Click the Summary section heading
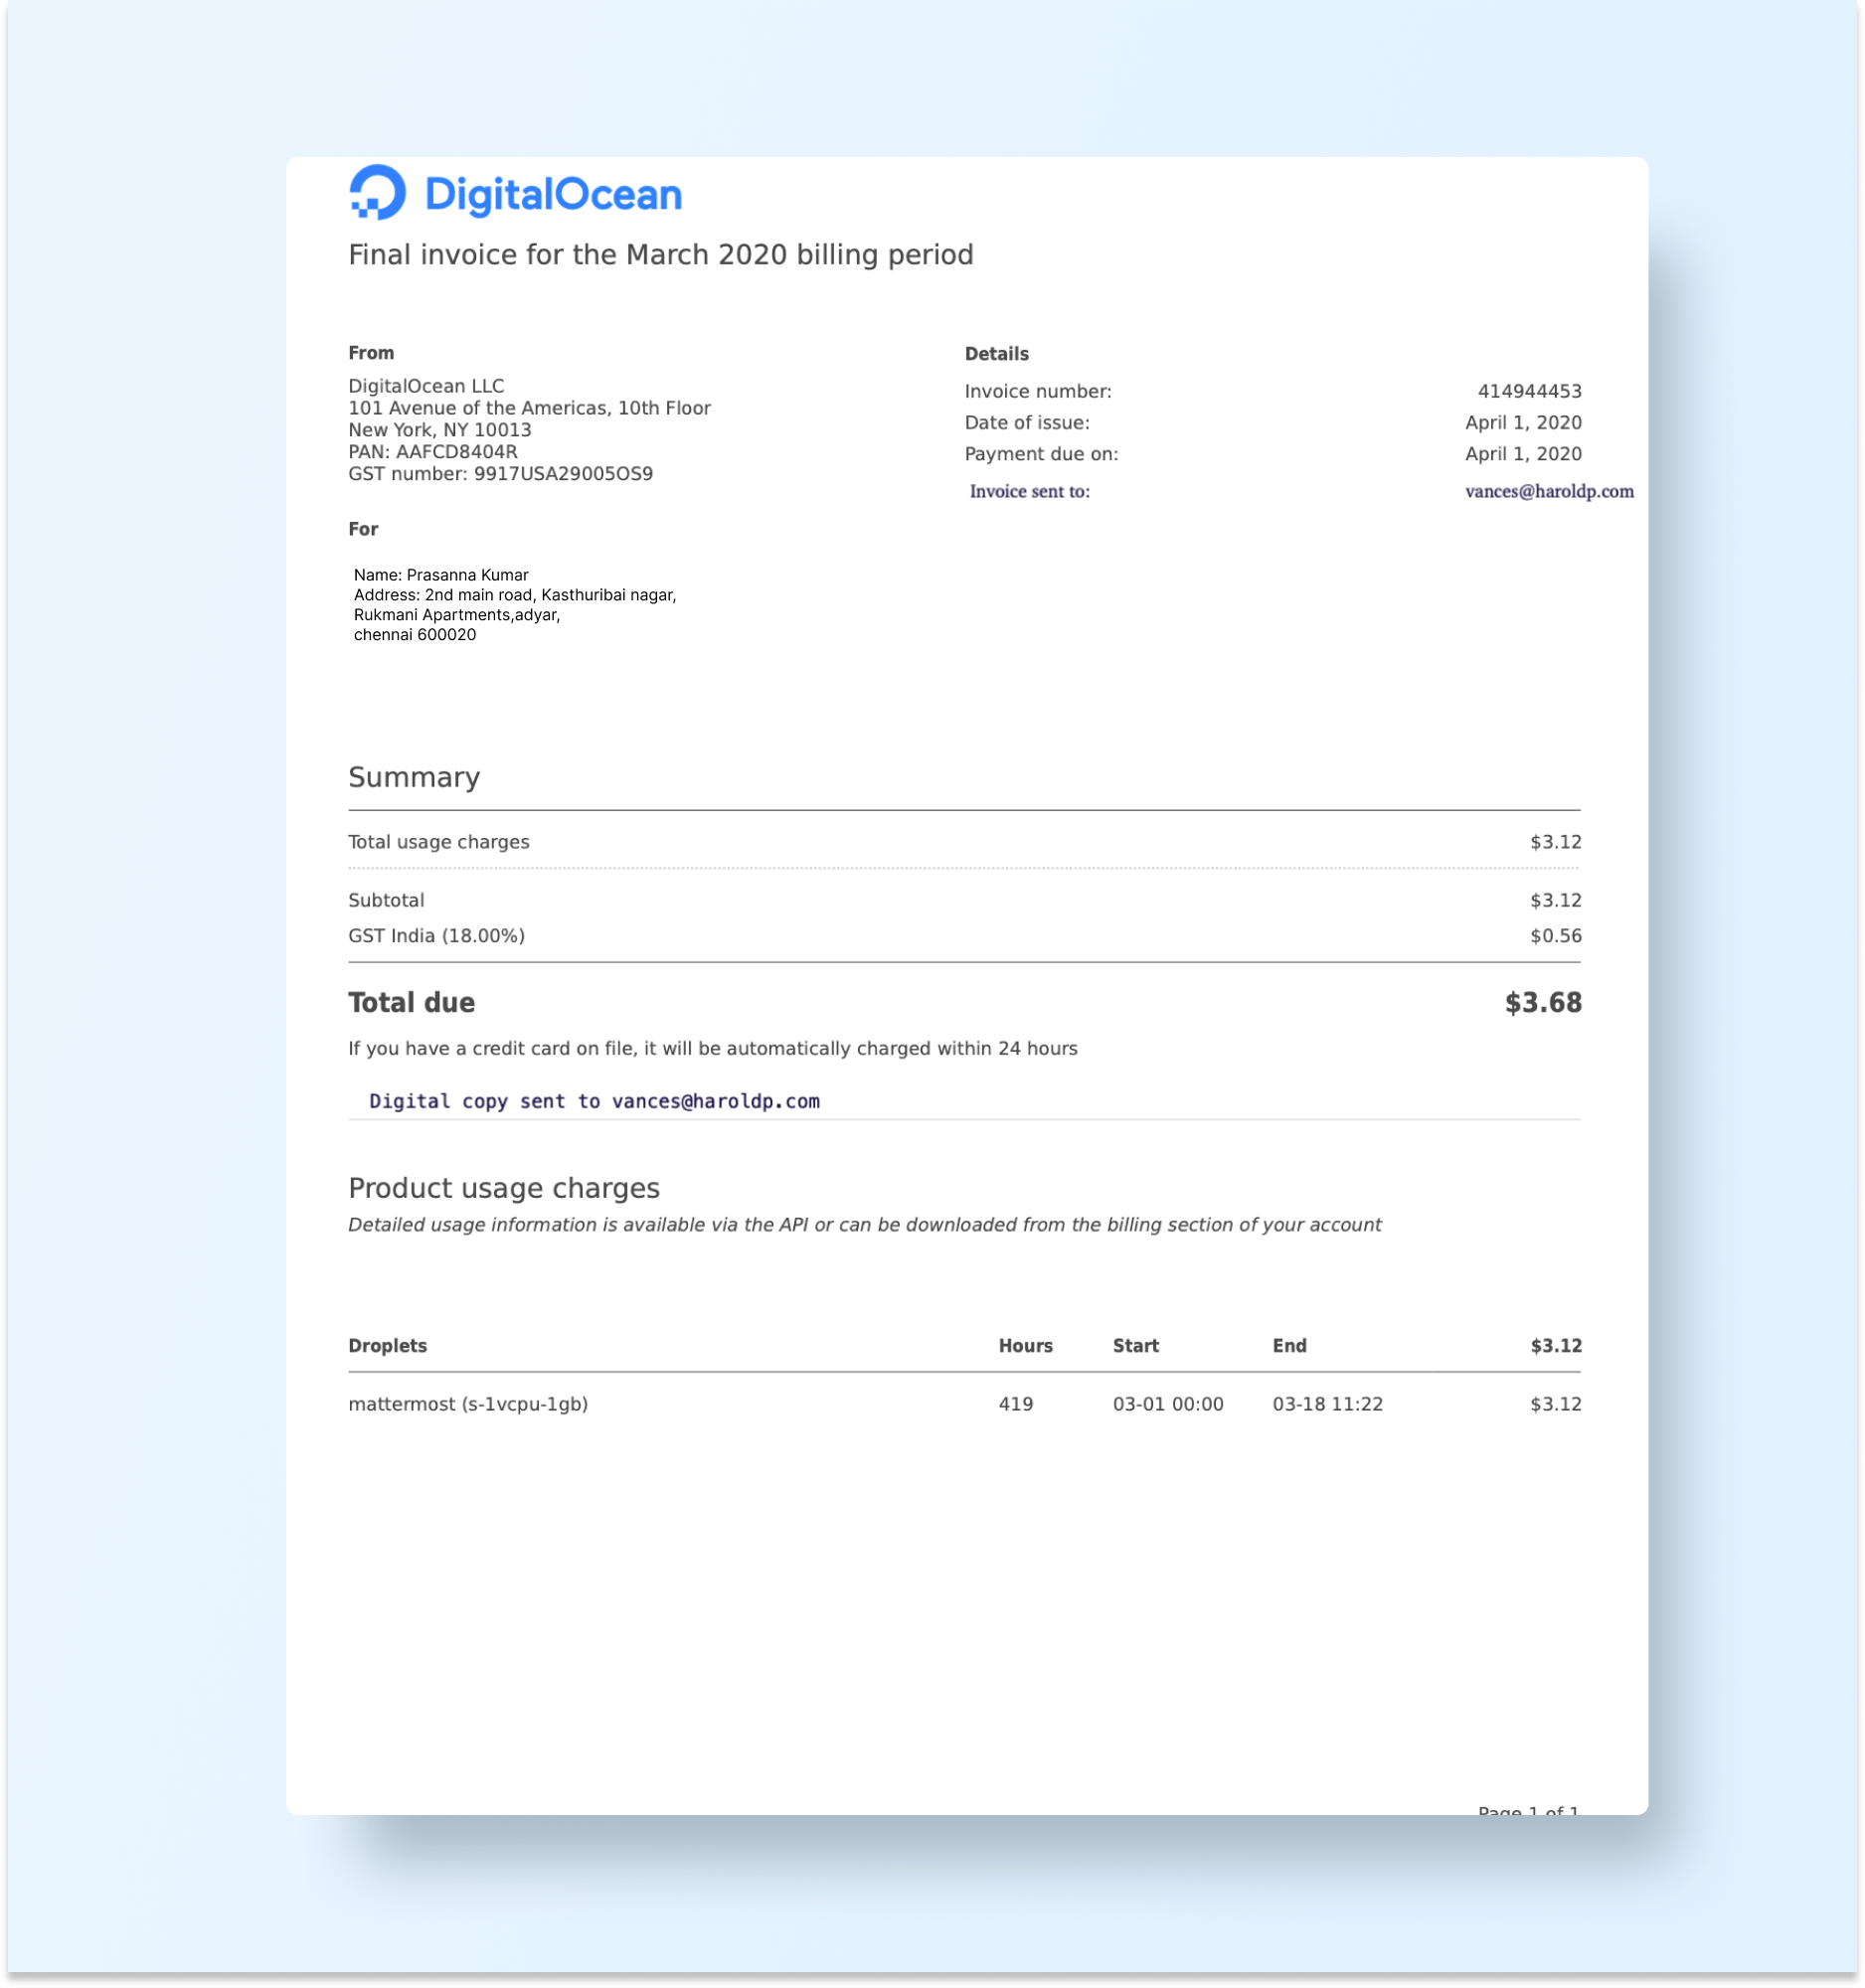This screenshot has height=1988, width=1865. point(414,777)
